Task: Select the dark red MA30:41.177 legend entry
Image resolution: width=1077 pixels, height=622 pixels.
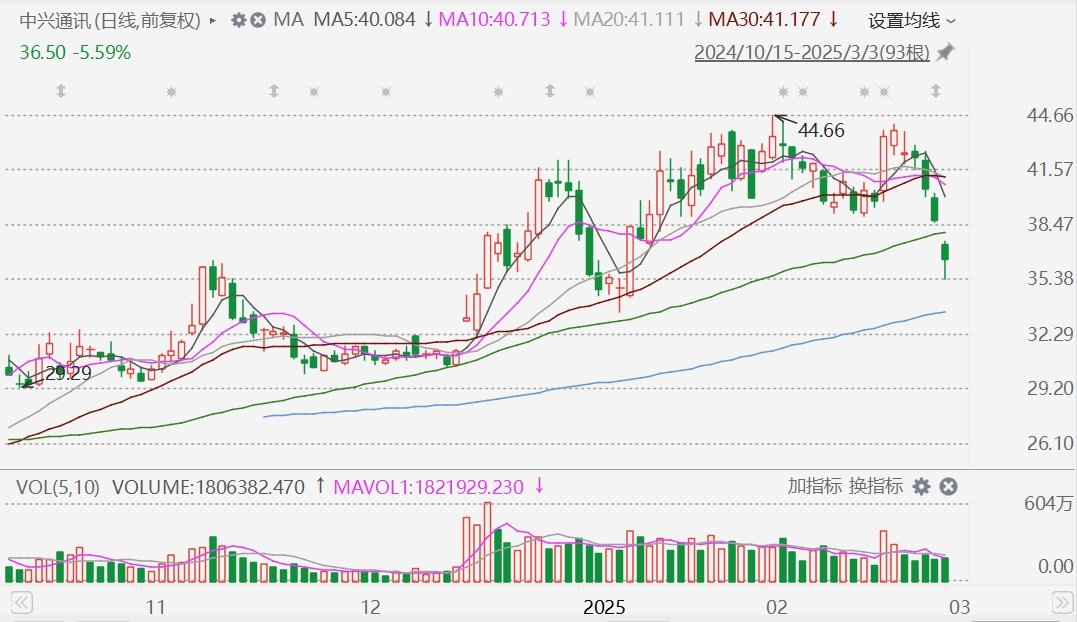Action: [x=764, y=19]
